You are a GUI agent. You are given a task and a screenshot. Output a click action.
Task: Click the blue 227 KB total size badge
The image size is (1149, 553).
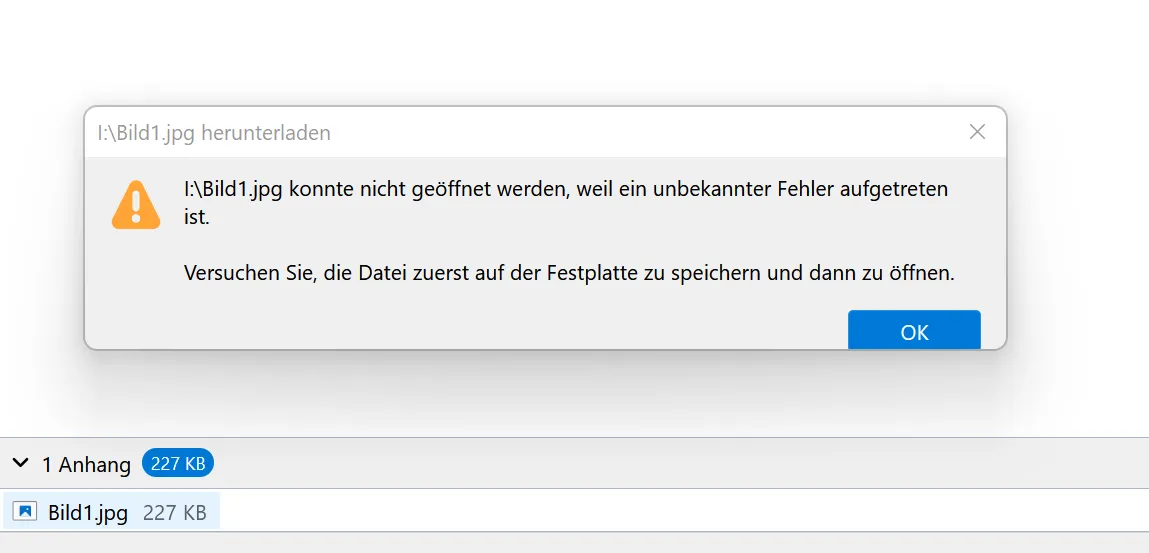coord(178,463)
